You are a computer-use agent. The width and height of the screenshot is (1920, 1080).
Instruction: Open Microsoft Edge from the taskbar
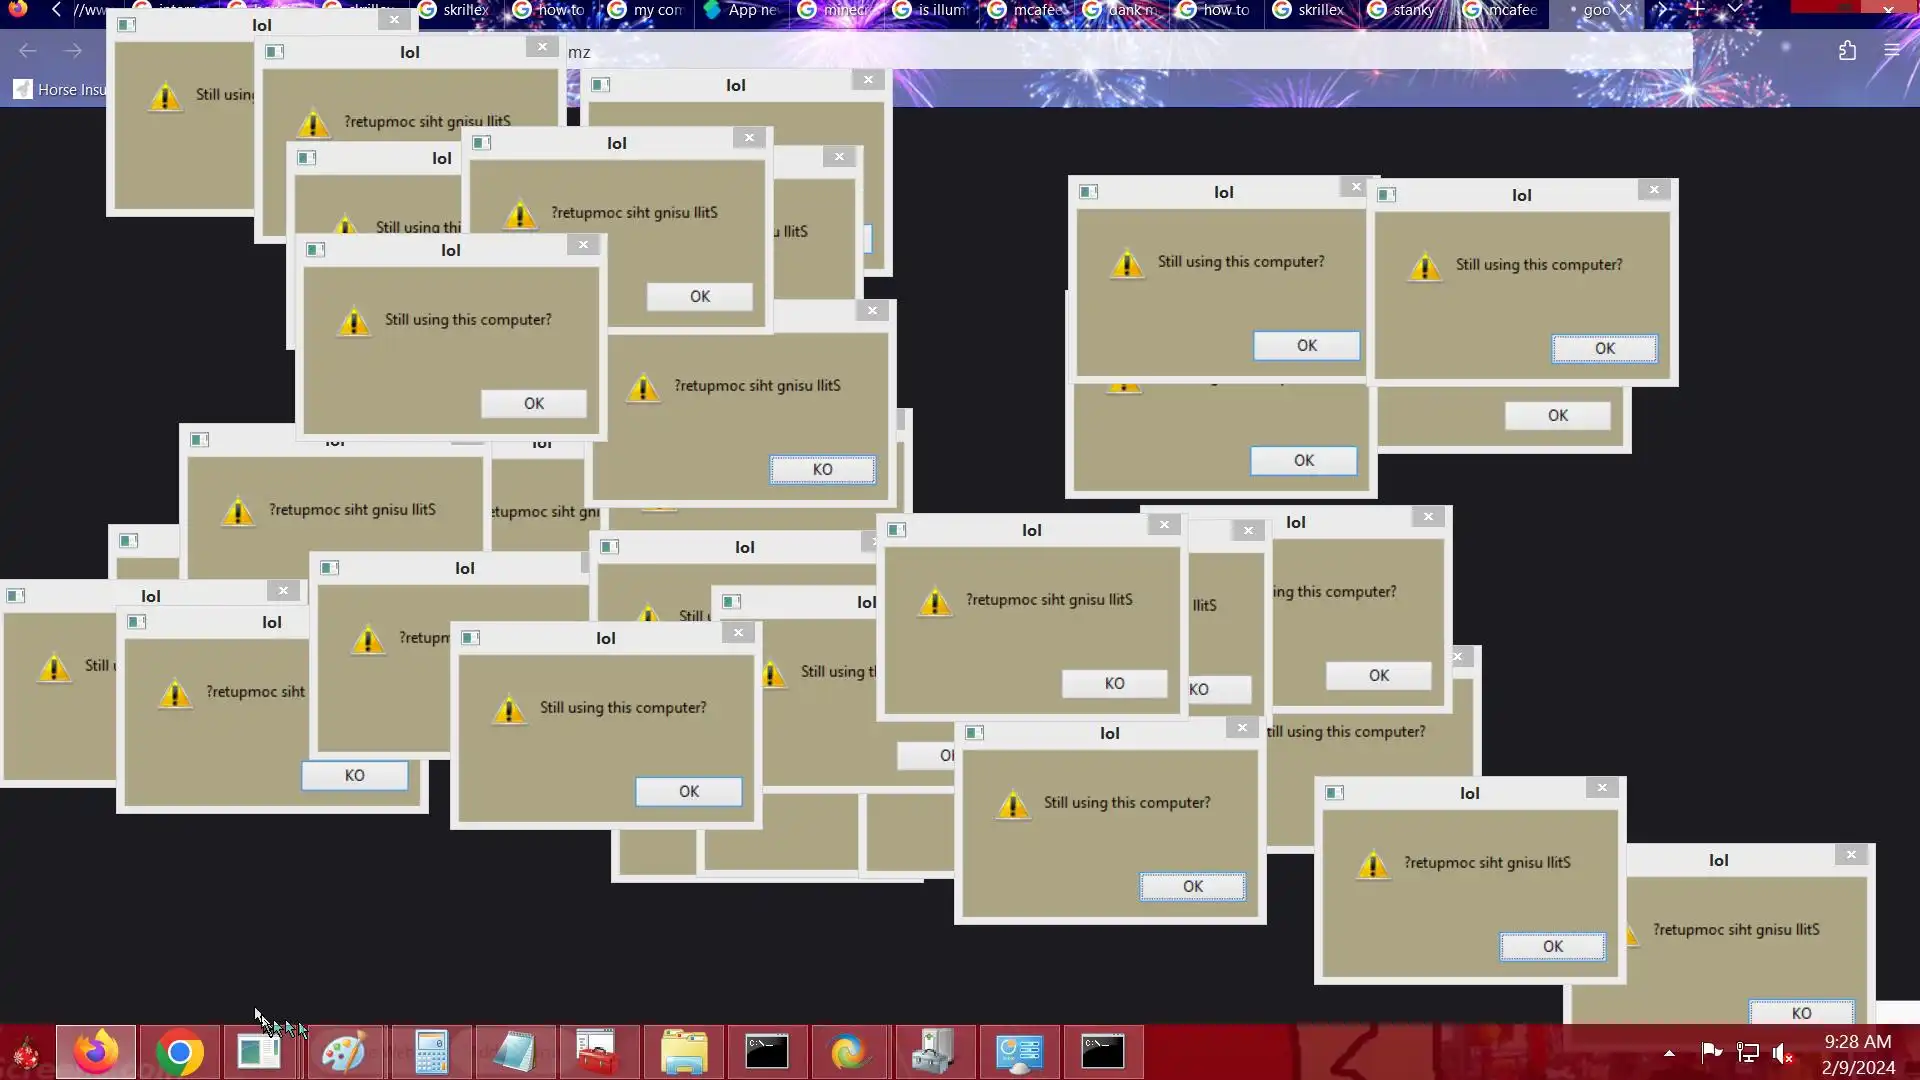[x=850, y=1052]
